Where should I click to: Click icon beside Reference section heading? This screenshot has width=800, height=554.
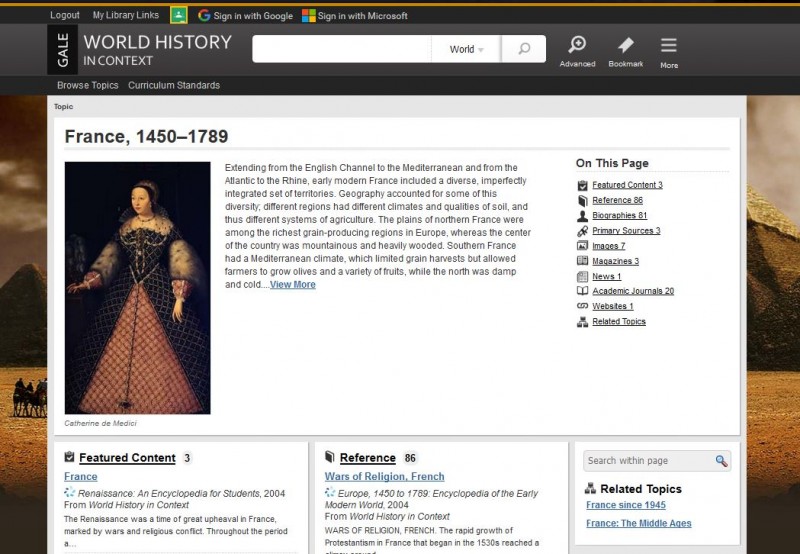click(330, 457)
